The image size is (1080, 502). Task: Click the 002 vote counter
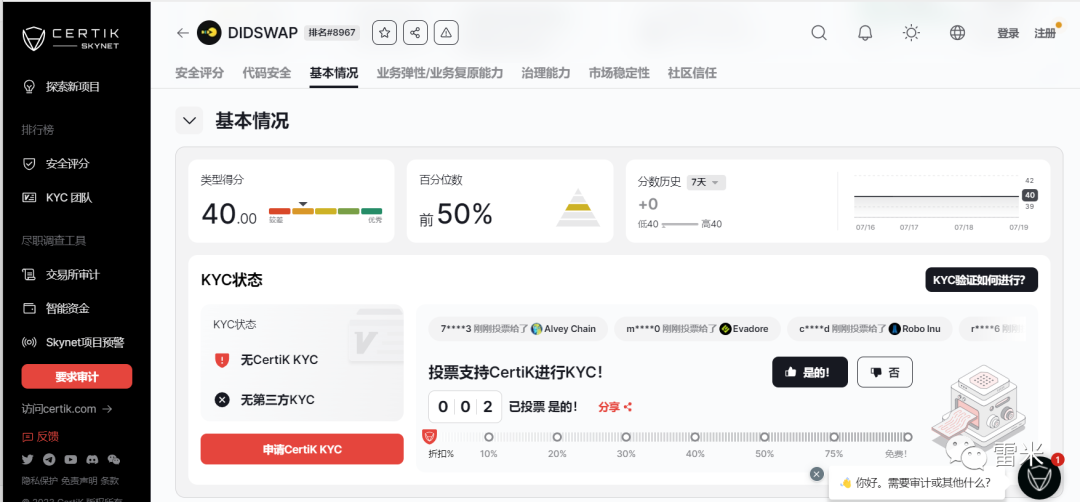tap(465, 407)
